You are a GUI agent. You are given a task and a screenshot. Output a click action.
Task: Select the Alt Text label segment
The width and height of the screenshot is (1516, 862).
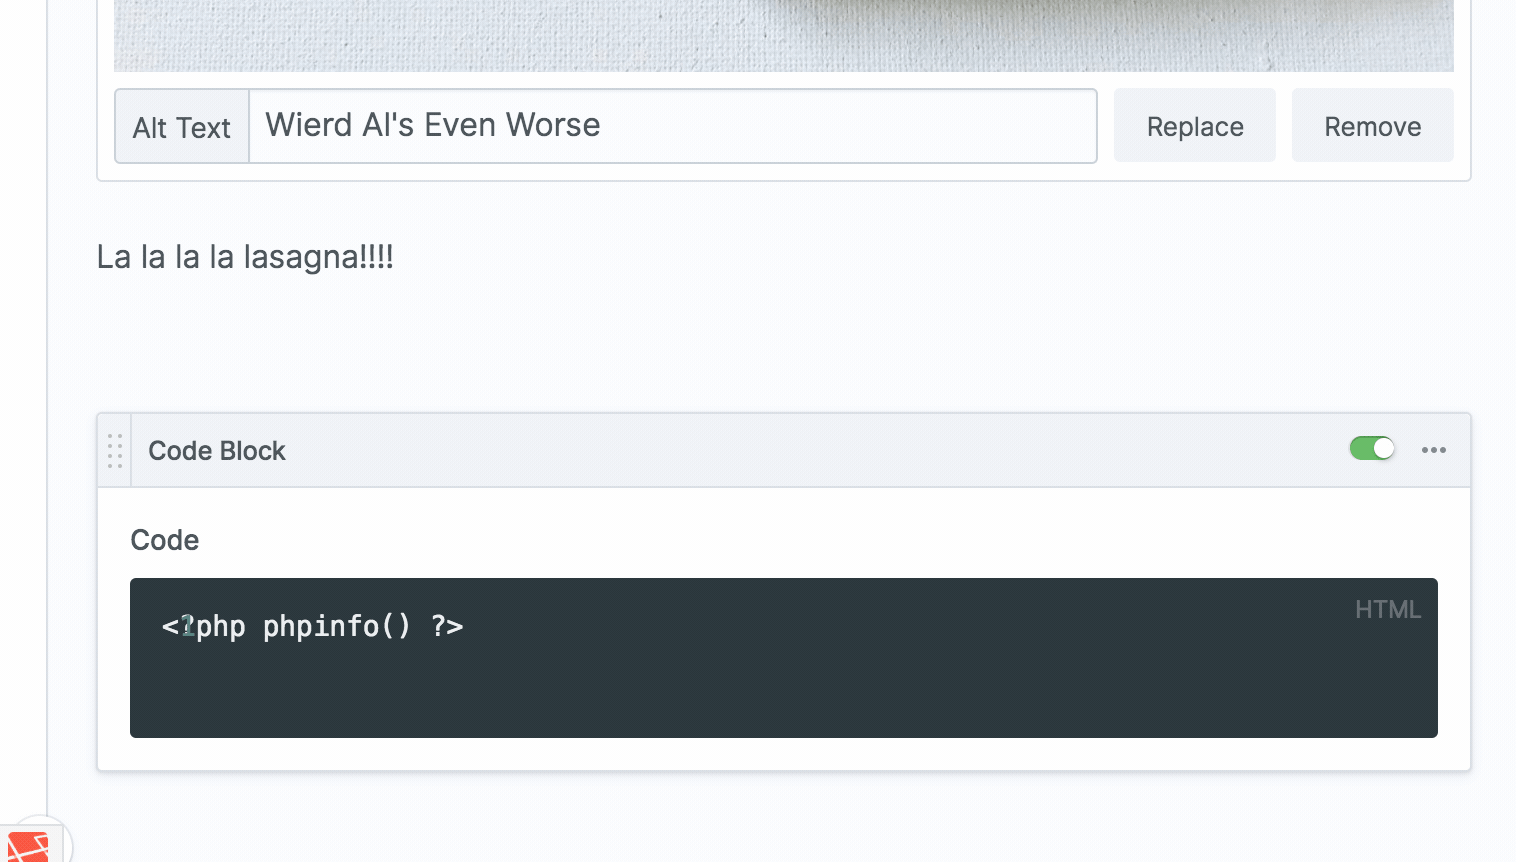181,127
